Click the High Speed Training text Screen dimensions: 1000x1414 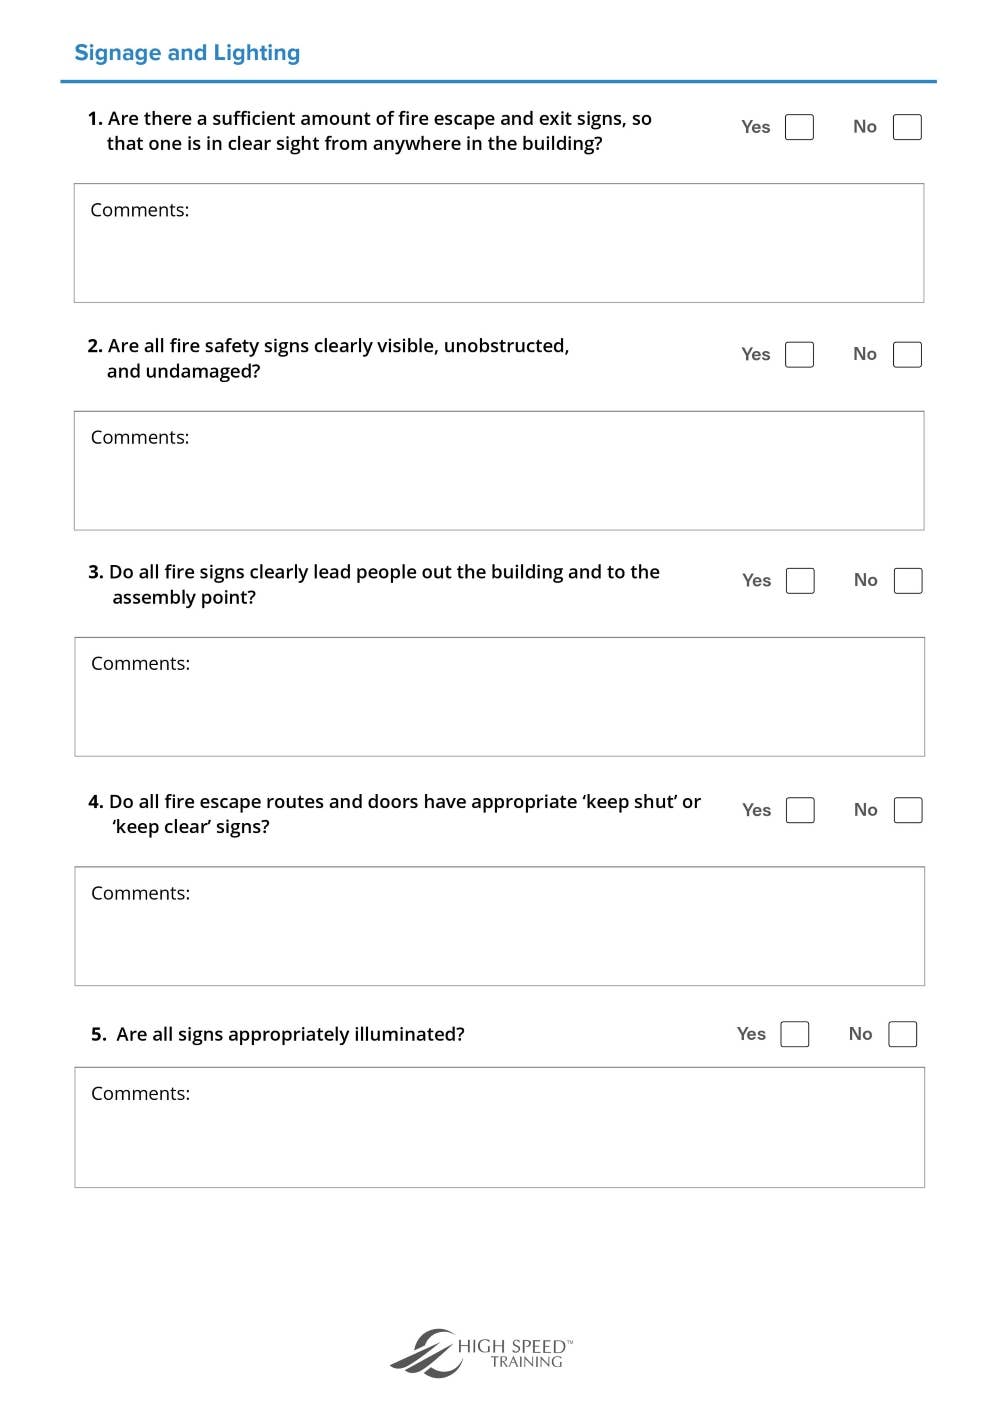coord(516,1353)
